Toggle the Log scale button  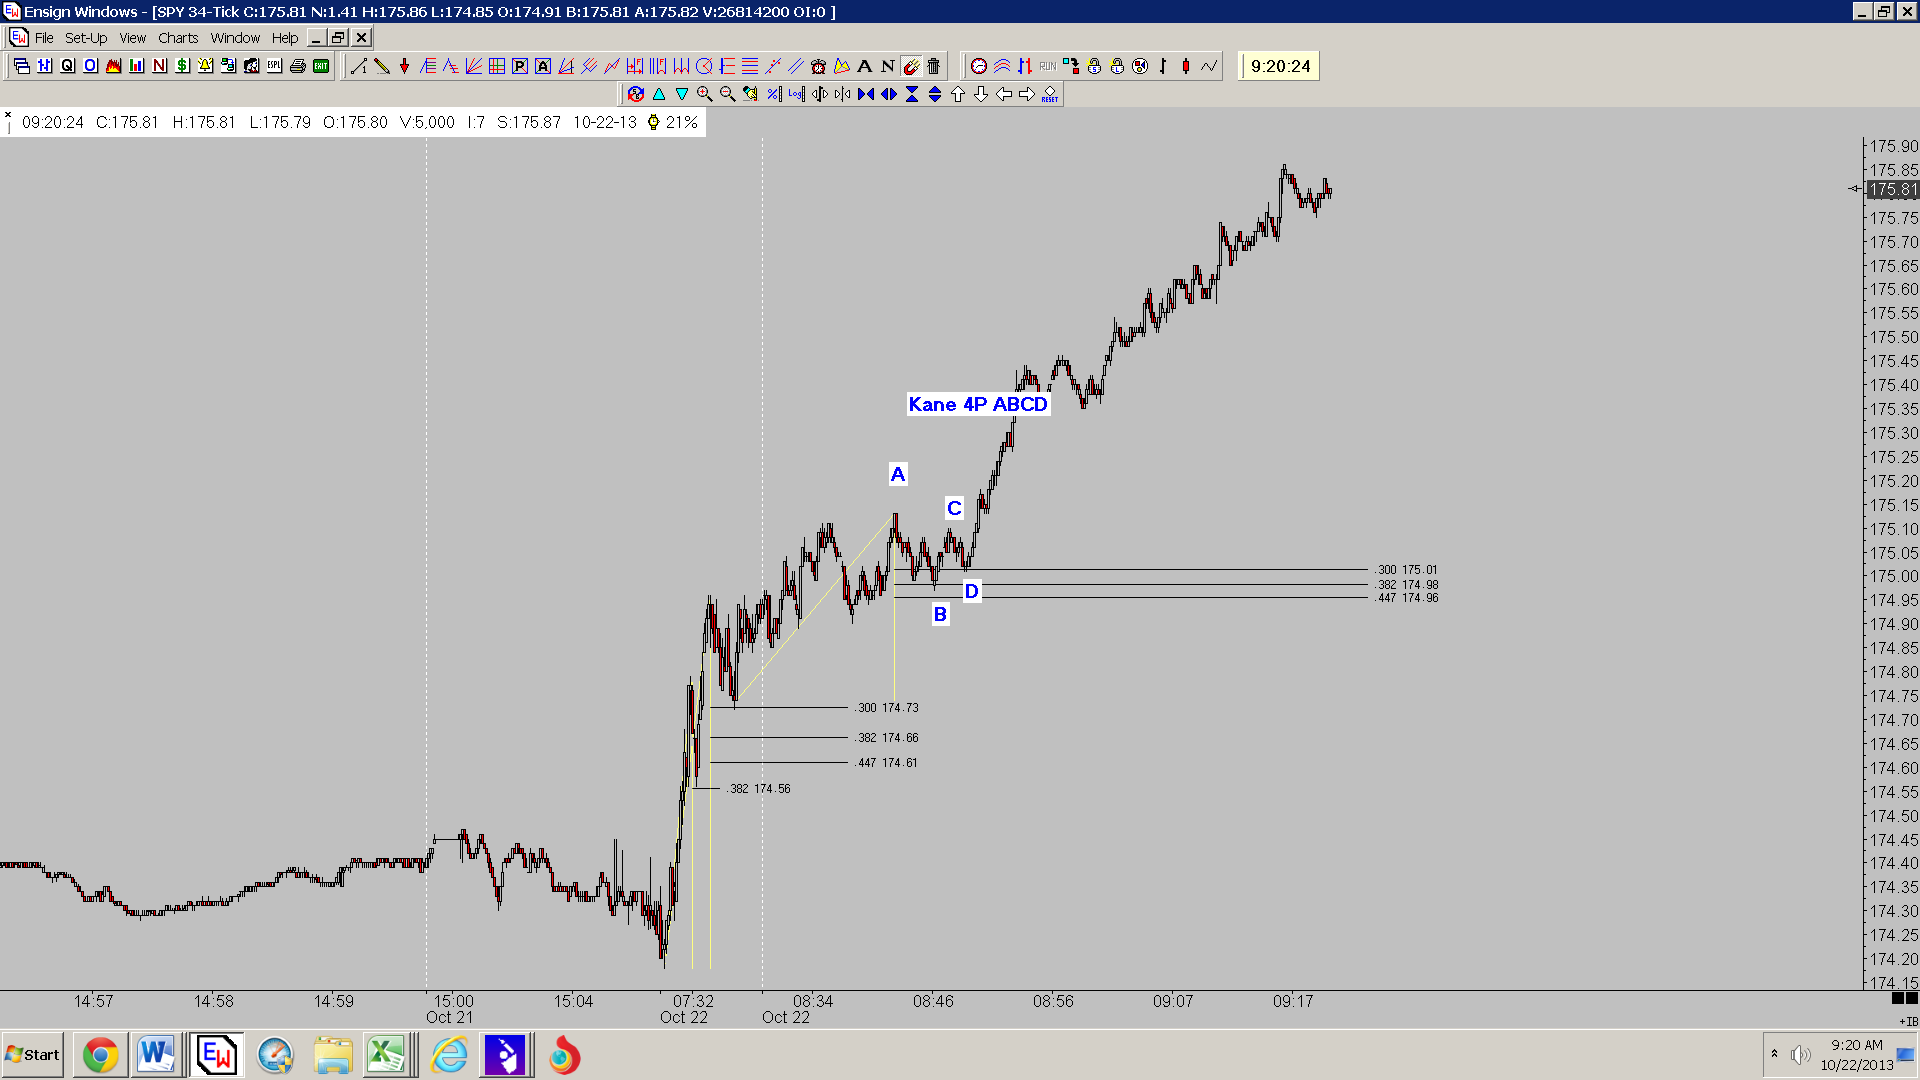796,94
